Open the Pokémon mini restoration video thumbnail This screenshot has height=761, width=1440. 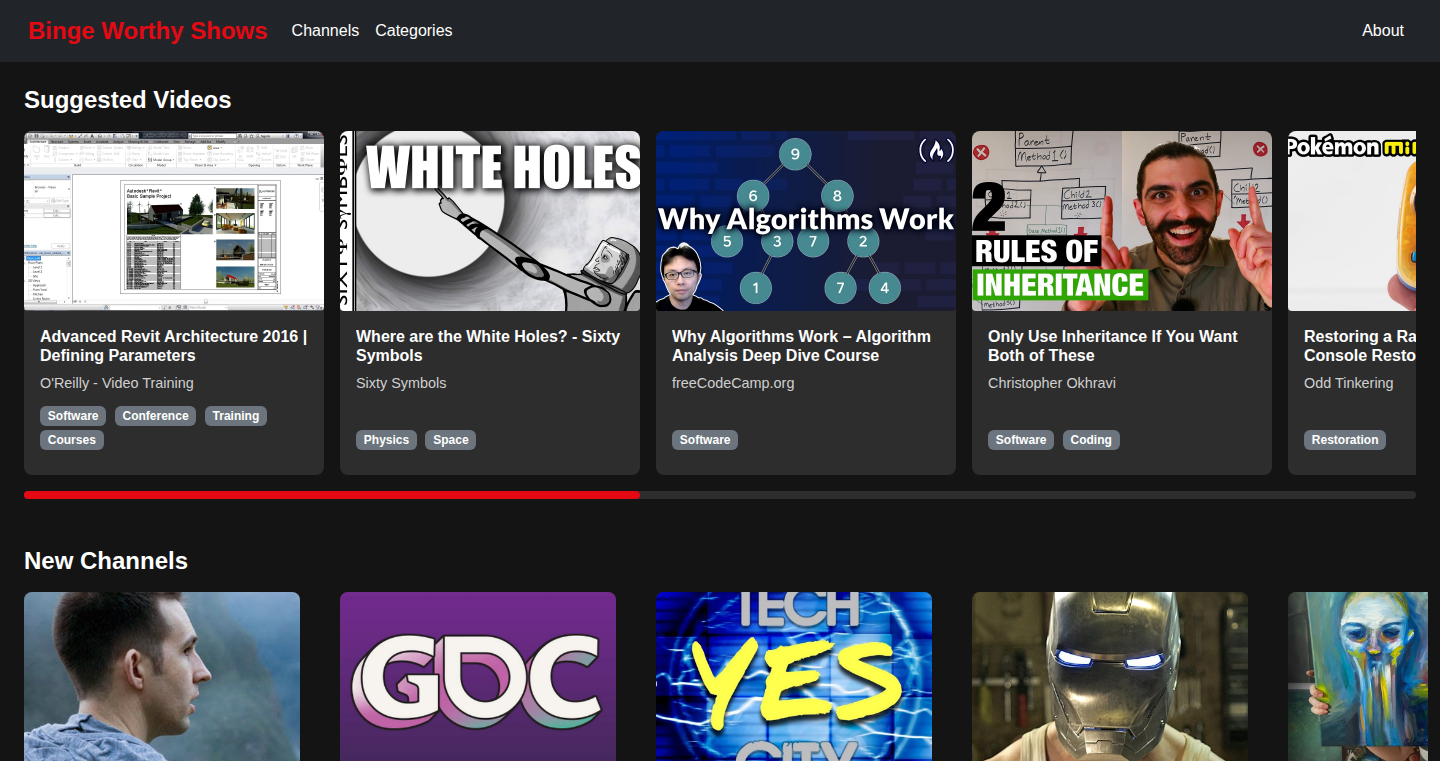click(x=1352, y=221)
